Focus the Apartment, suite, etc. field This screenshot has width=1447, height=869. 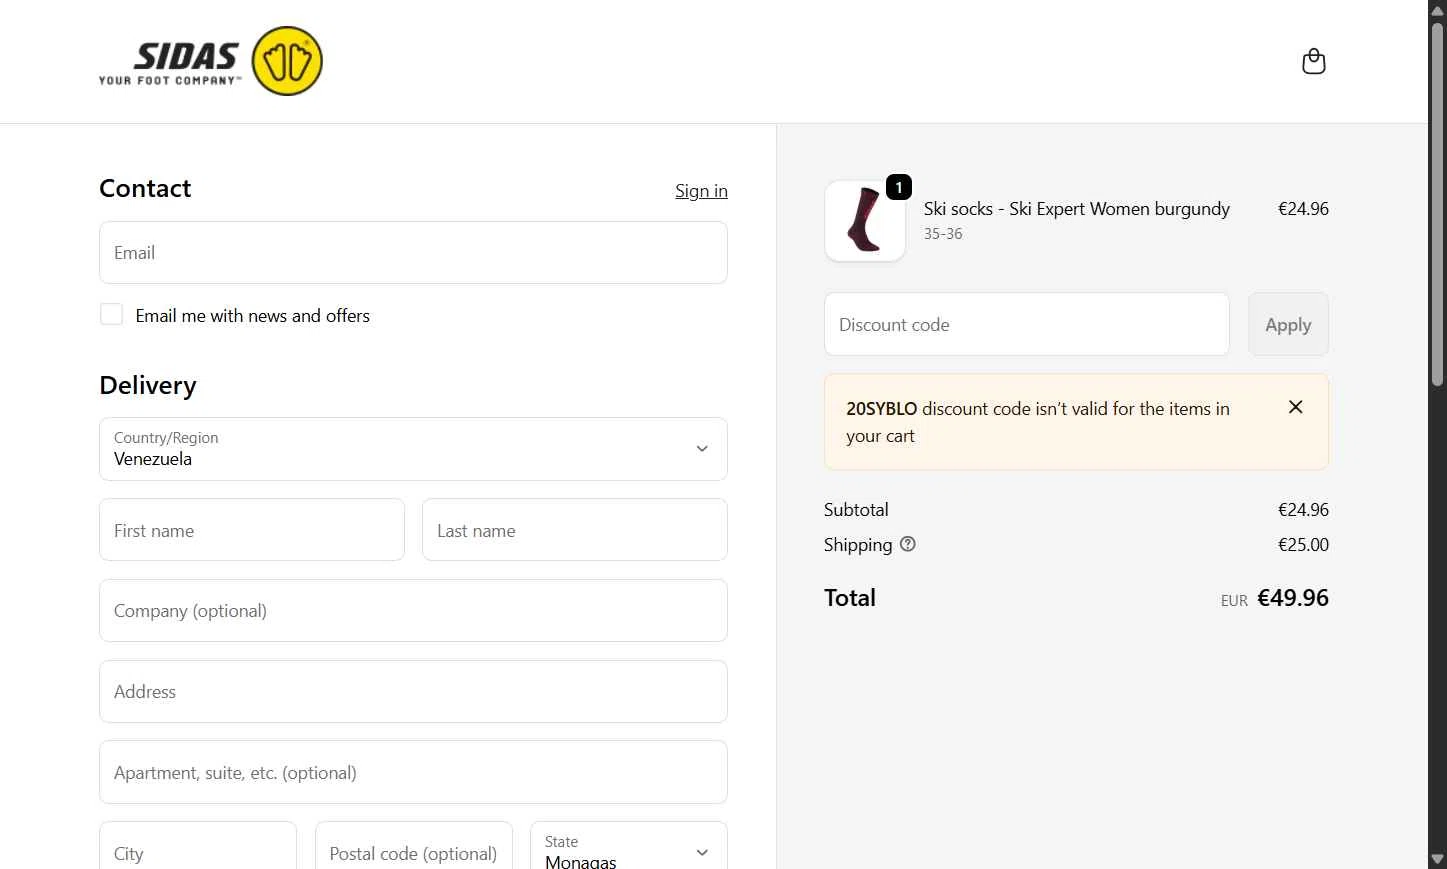point(413,772)
